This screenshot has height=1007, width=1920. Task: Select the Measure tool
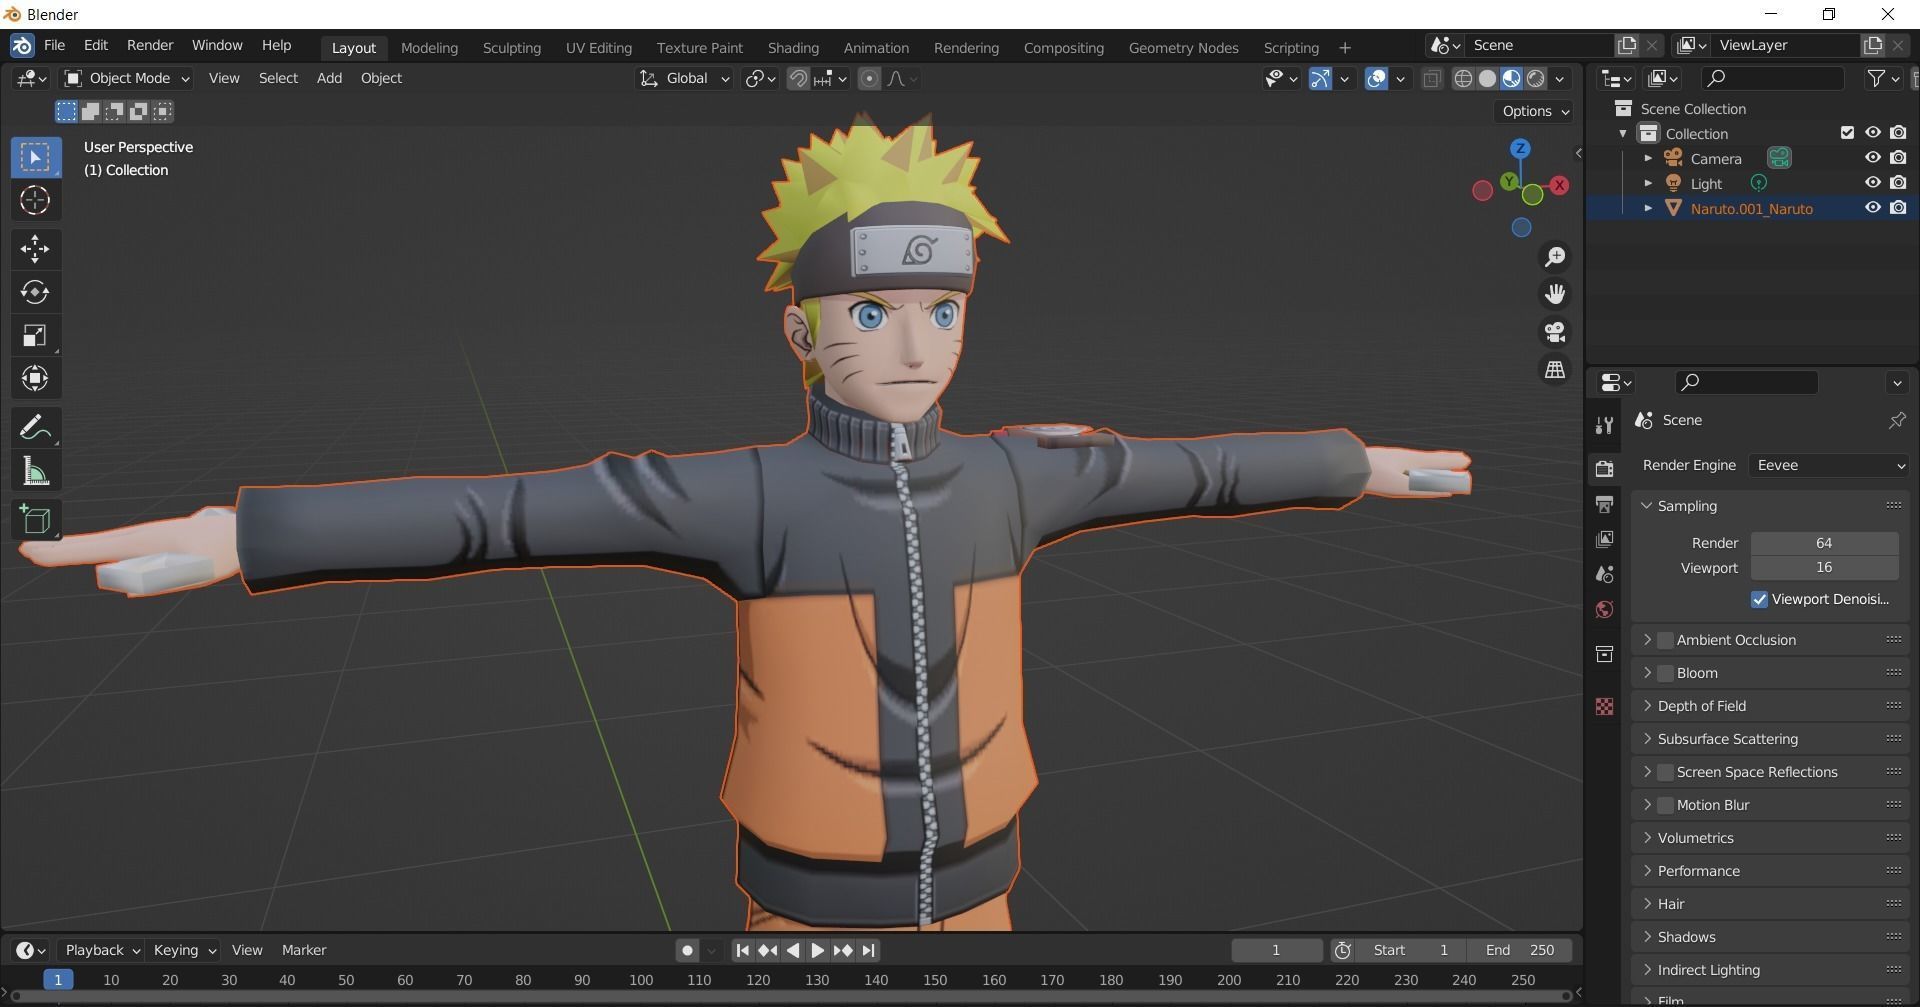pos(35,471)
